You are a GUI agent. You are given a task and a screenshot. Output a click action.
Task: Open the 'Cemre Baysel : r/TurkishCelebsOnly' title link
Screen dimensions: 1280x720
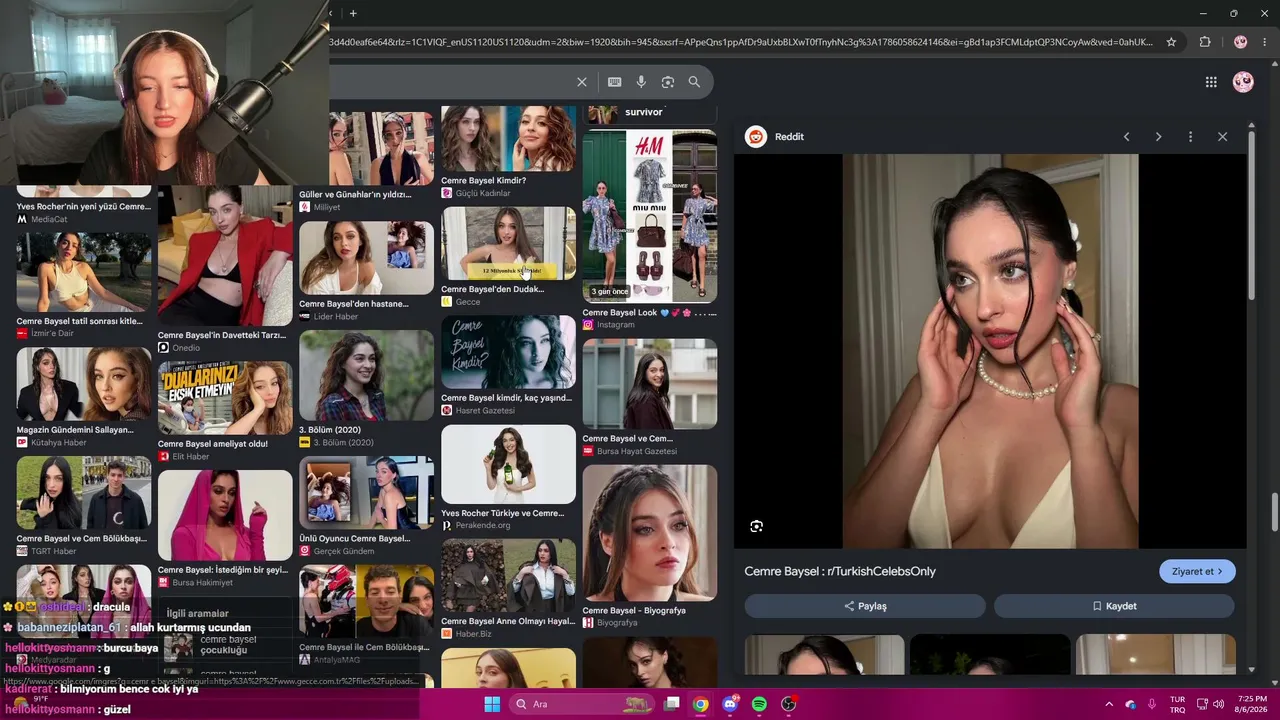coord(840,571)
